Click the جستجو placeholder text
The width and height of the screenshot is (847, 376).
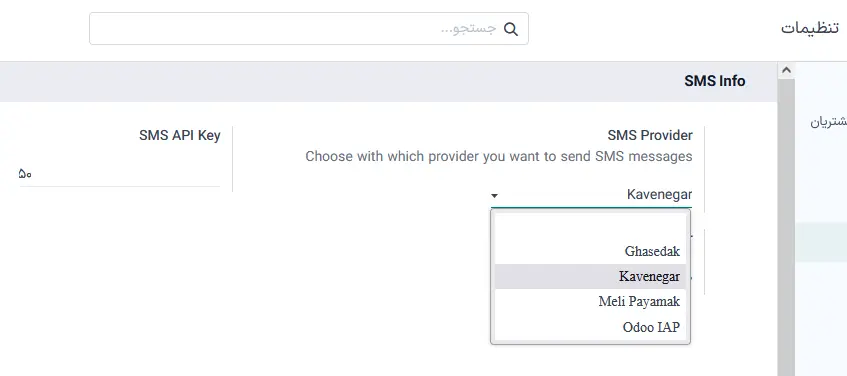tap(468, 29)
